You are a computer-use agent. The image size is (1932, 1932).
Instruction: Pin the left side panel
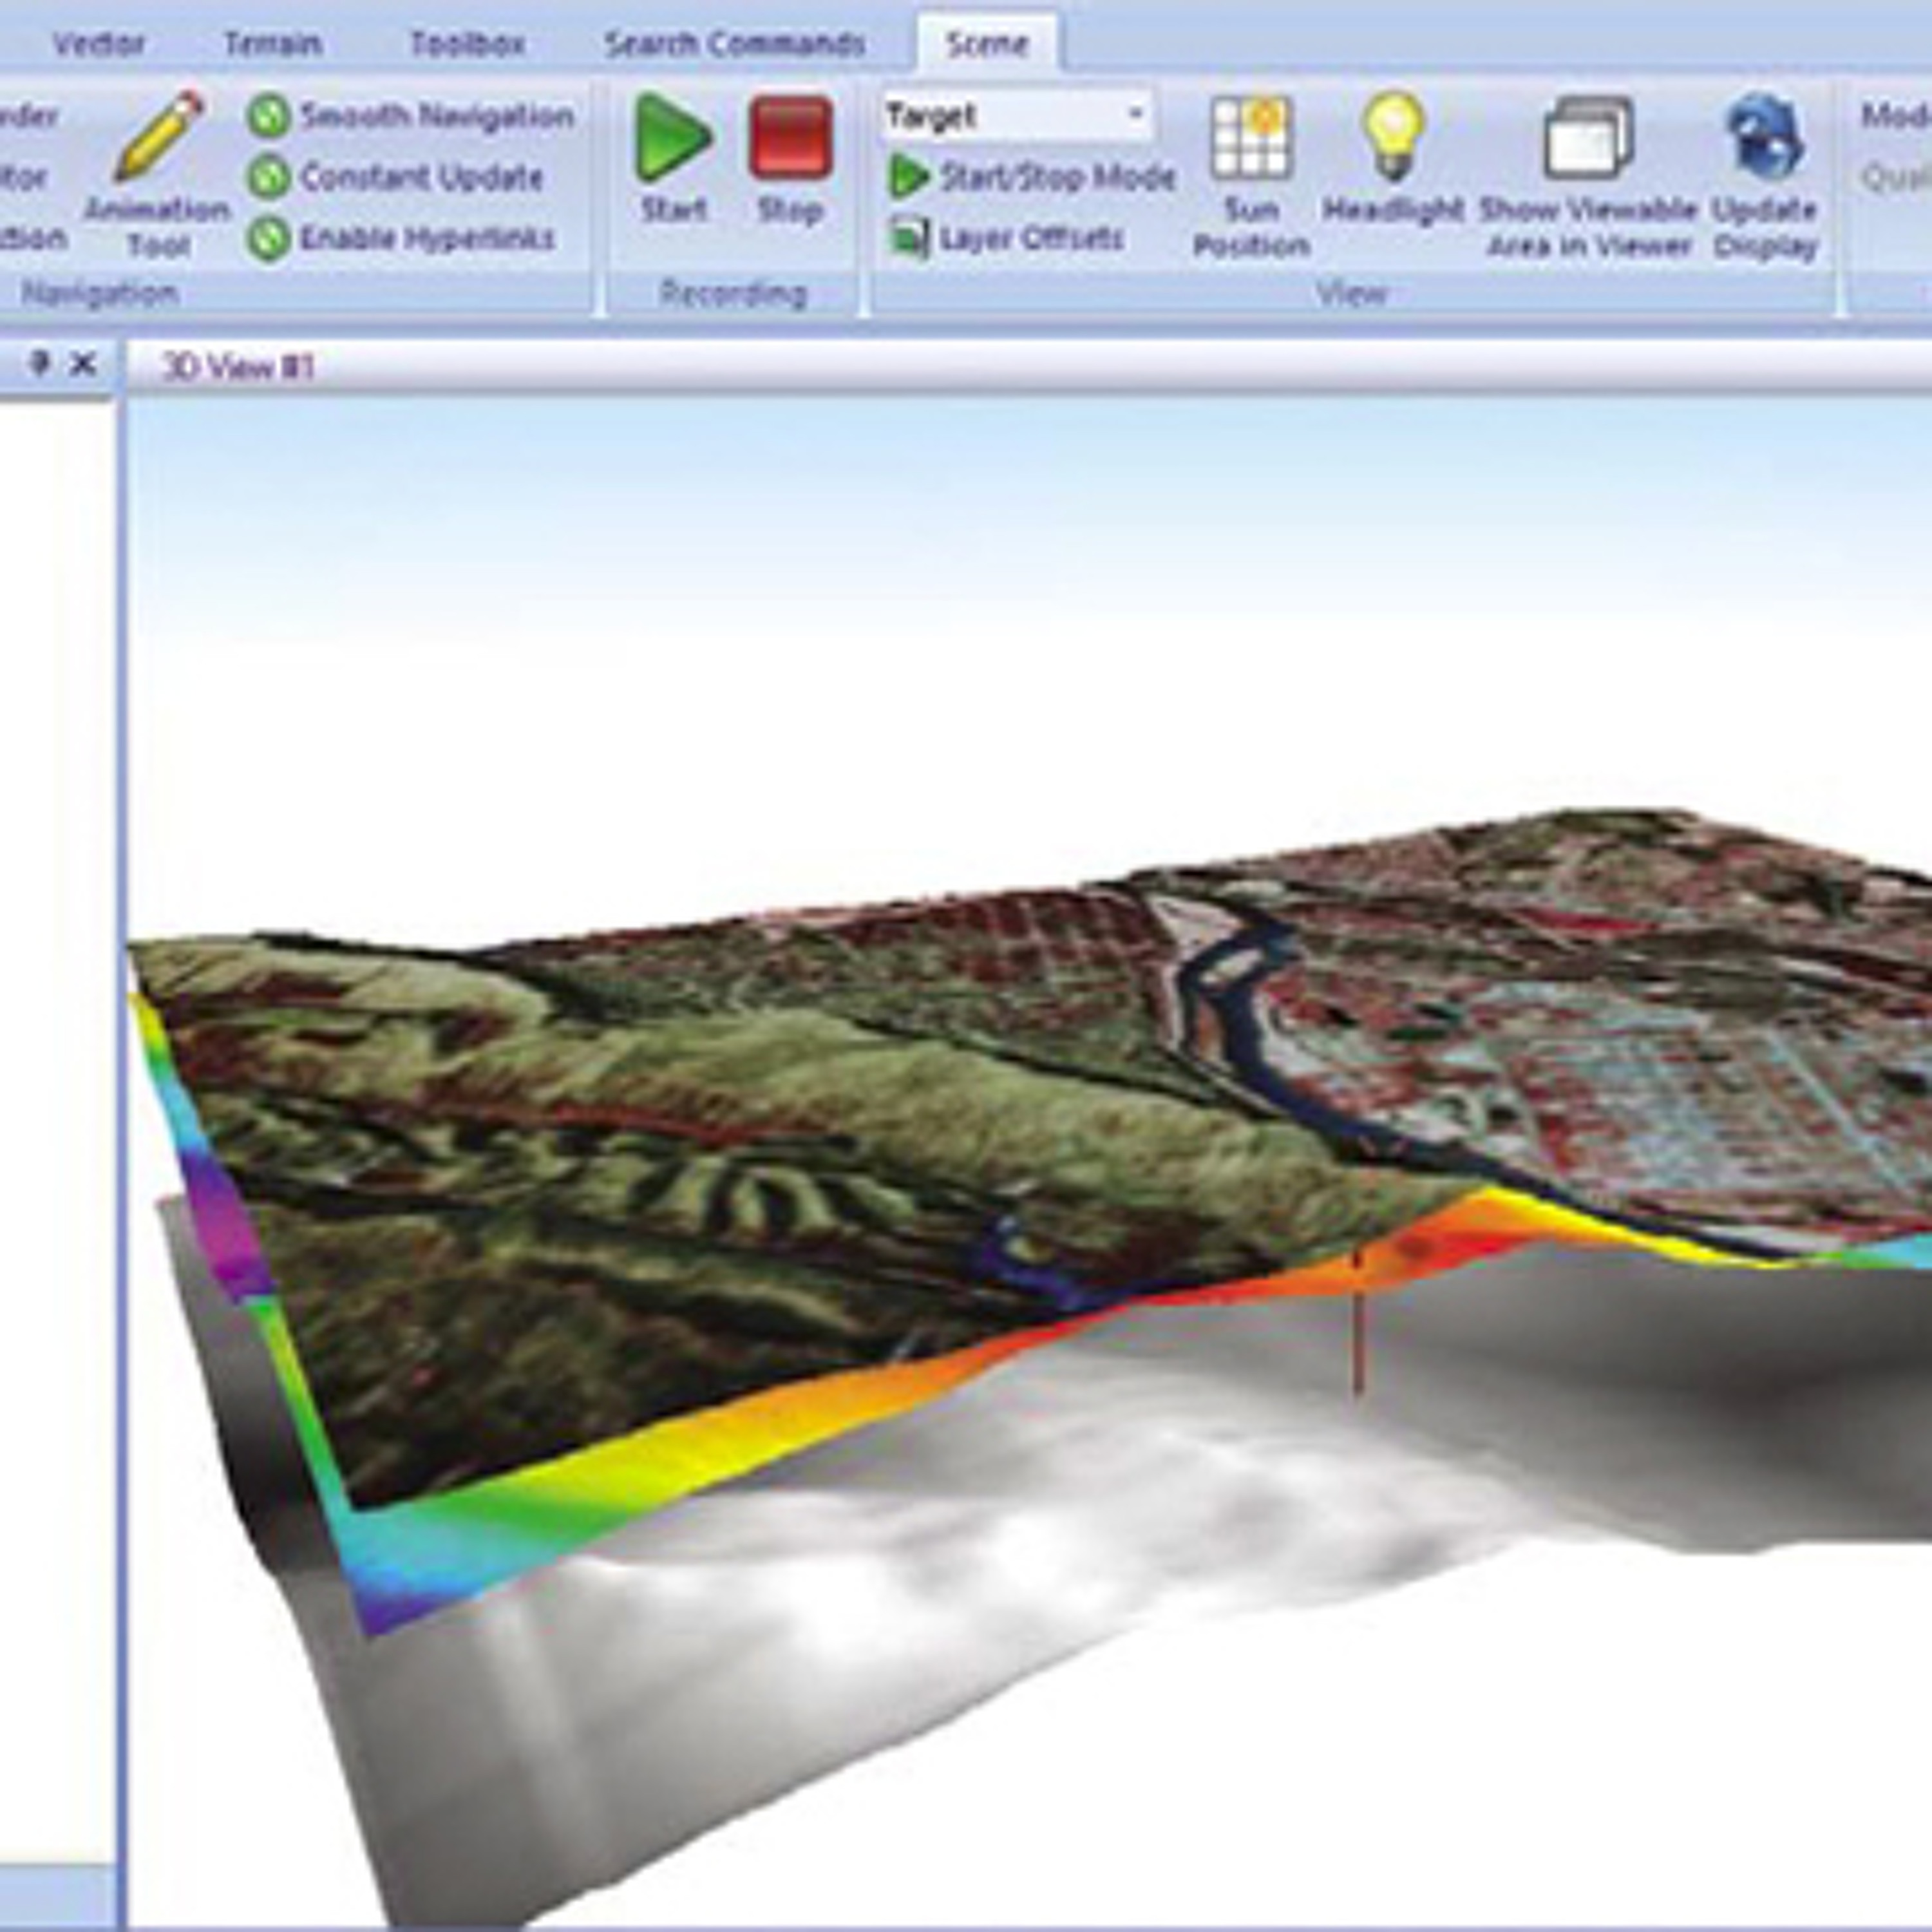[40, 364]
